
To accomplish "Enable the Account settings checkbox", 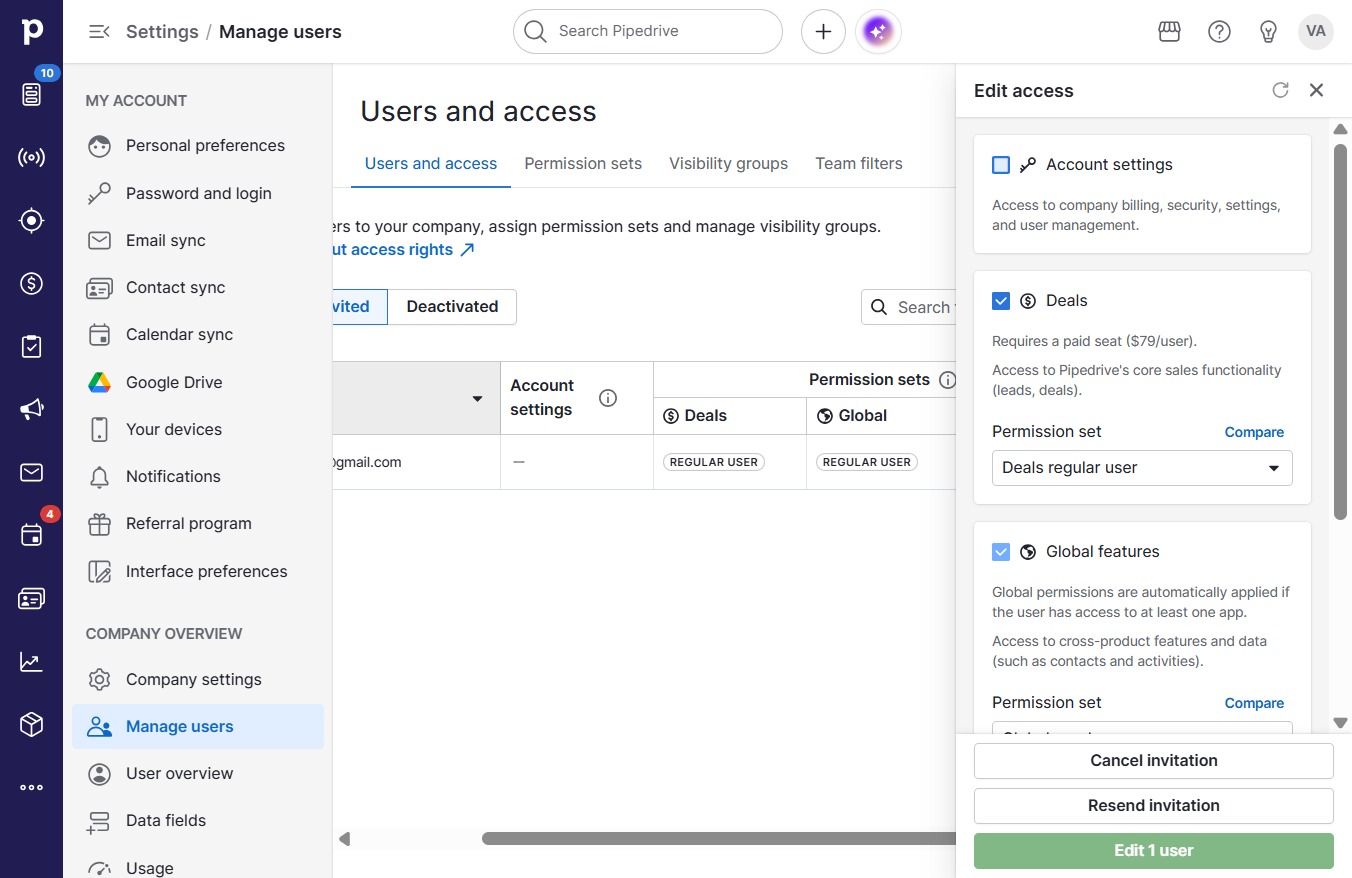I will pos(1001,165).
